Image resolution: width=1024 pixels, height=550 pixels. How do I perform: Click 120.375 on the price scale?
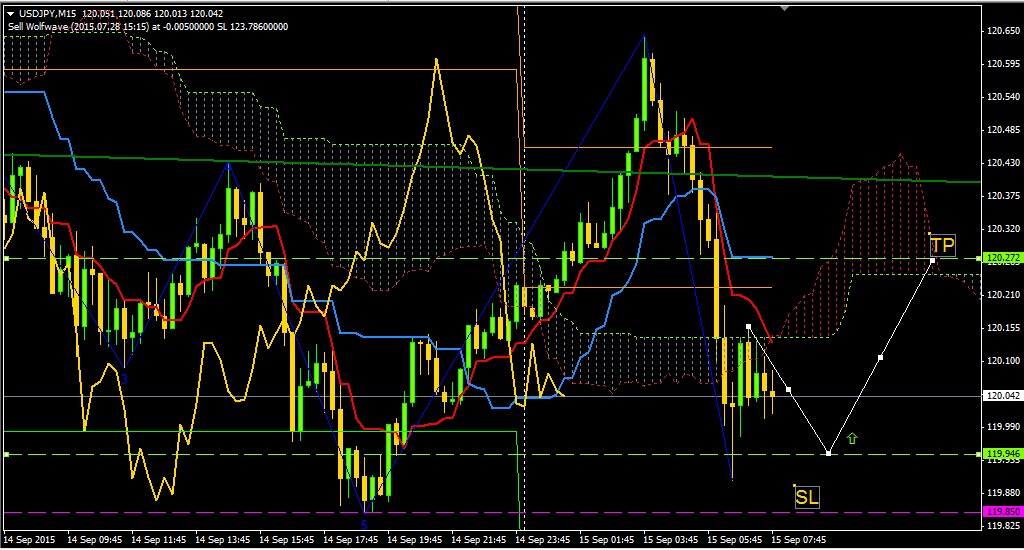click(1003, 196)
